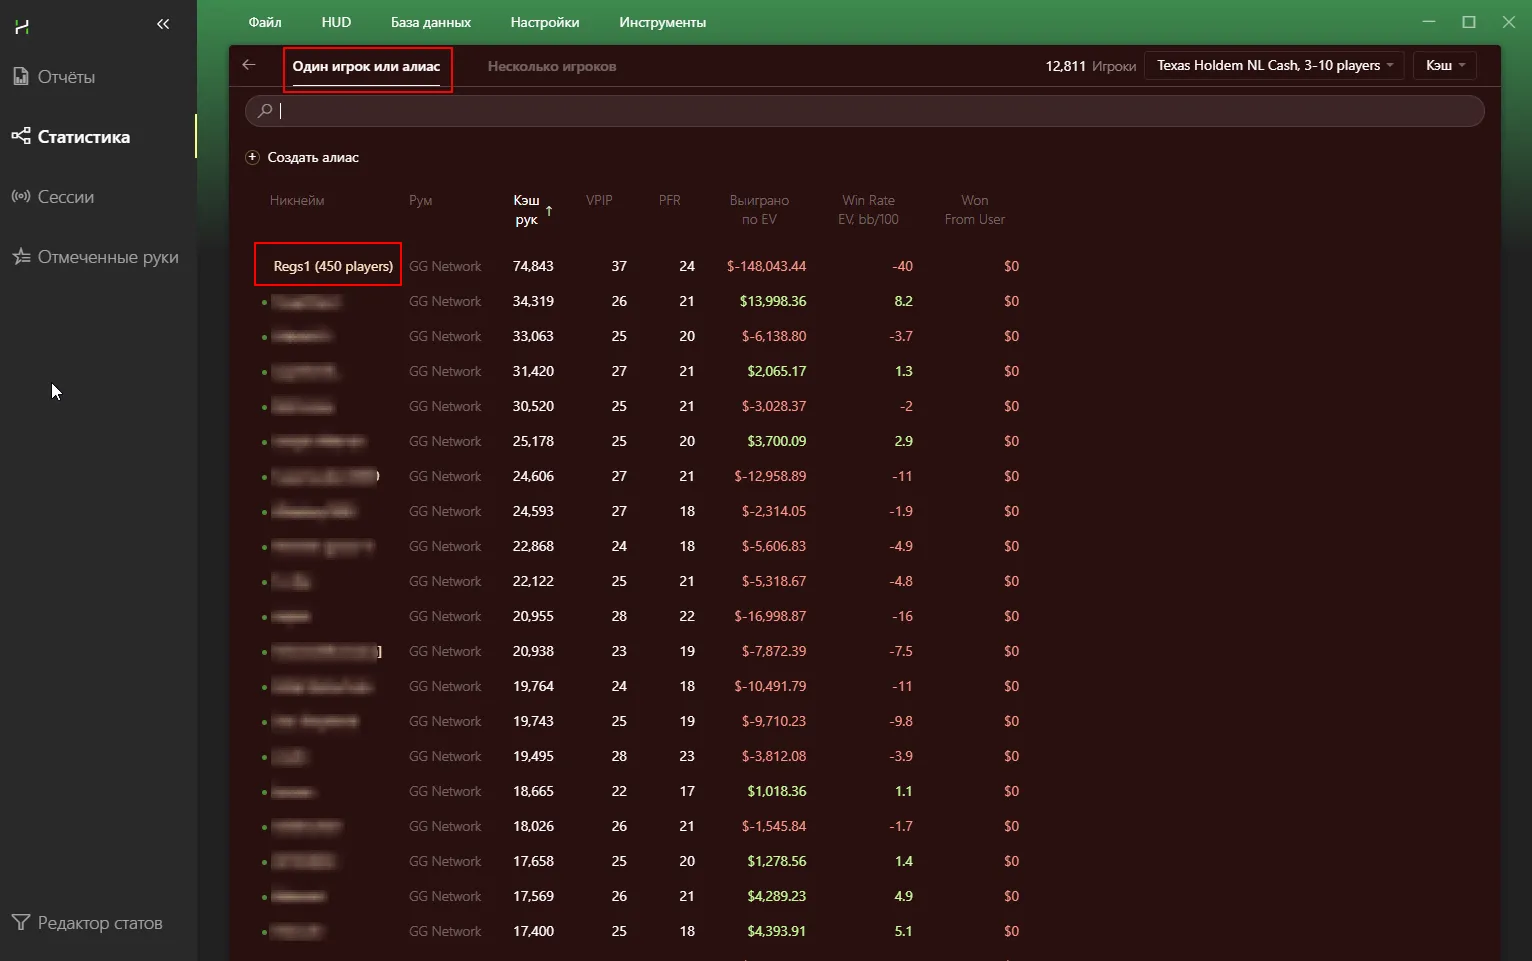Click the $-5,318.67 value

click(774, 581)
